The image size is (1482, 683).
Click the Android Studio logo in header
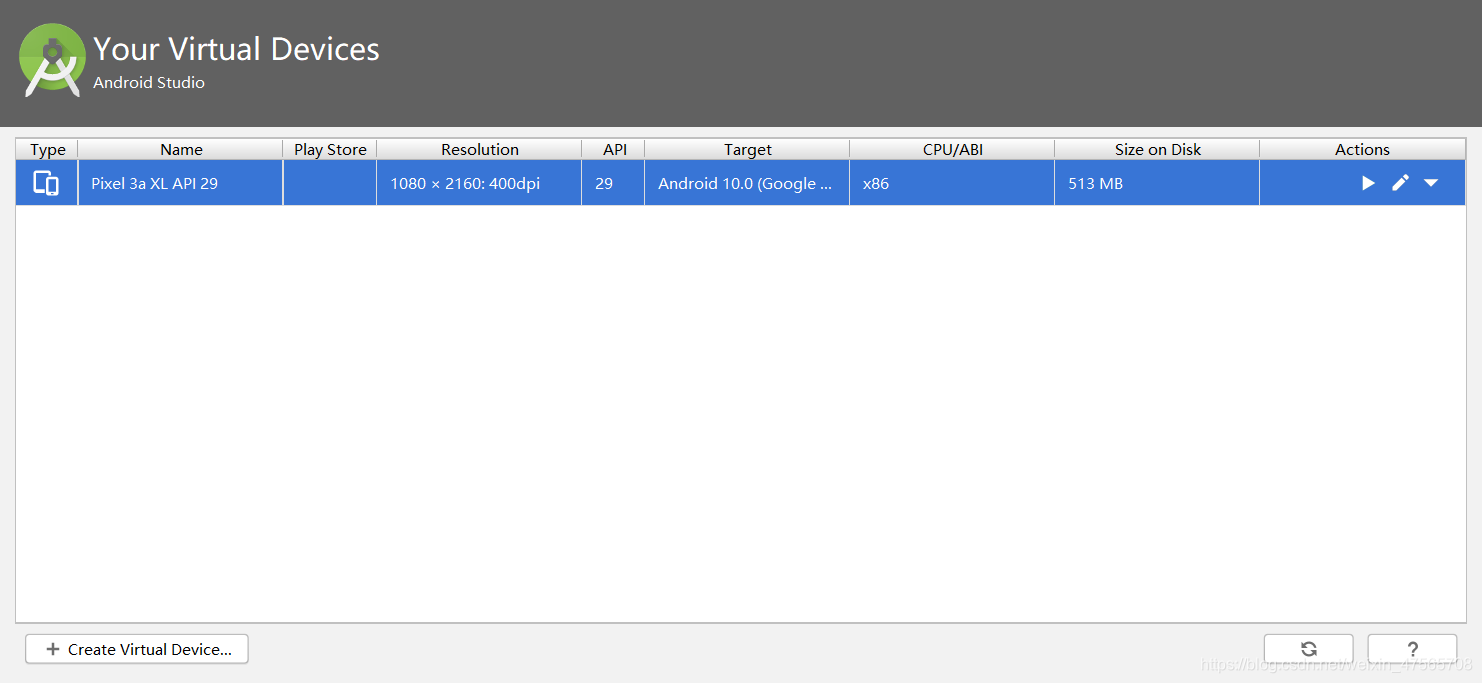tap(52, 60)
